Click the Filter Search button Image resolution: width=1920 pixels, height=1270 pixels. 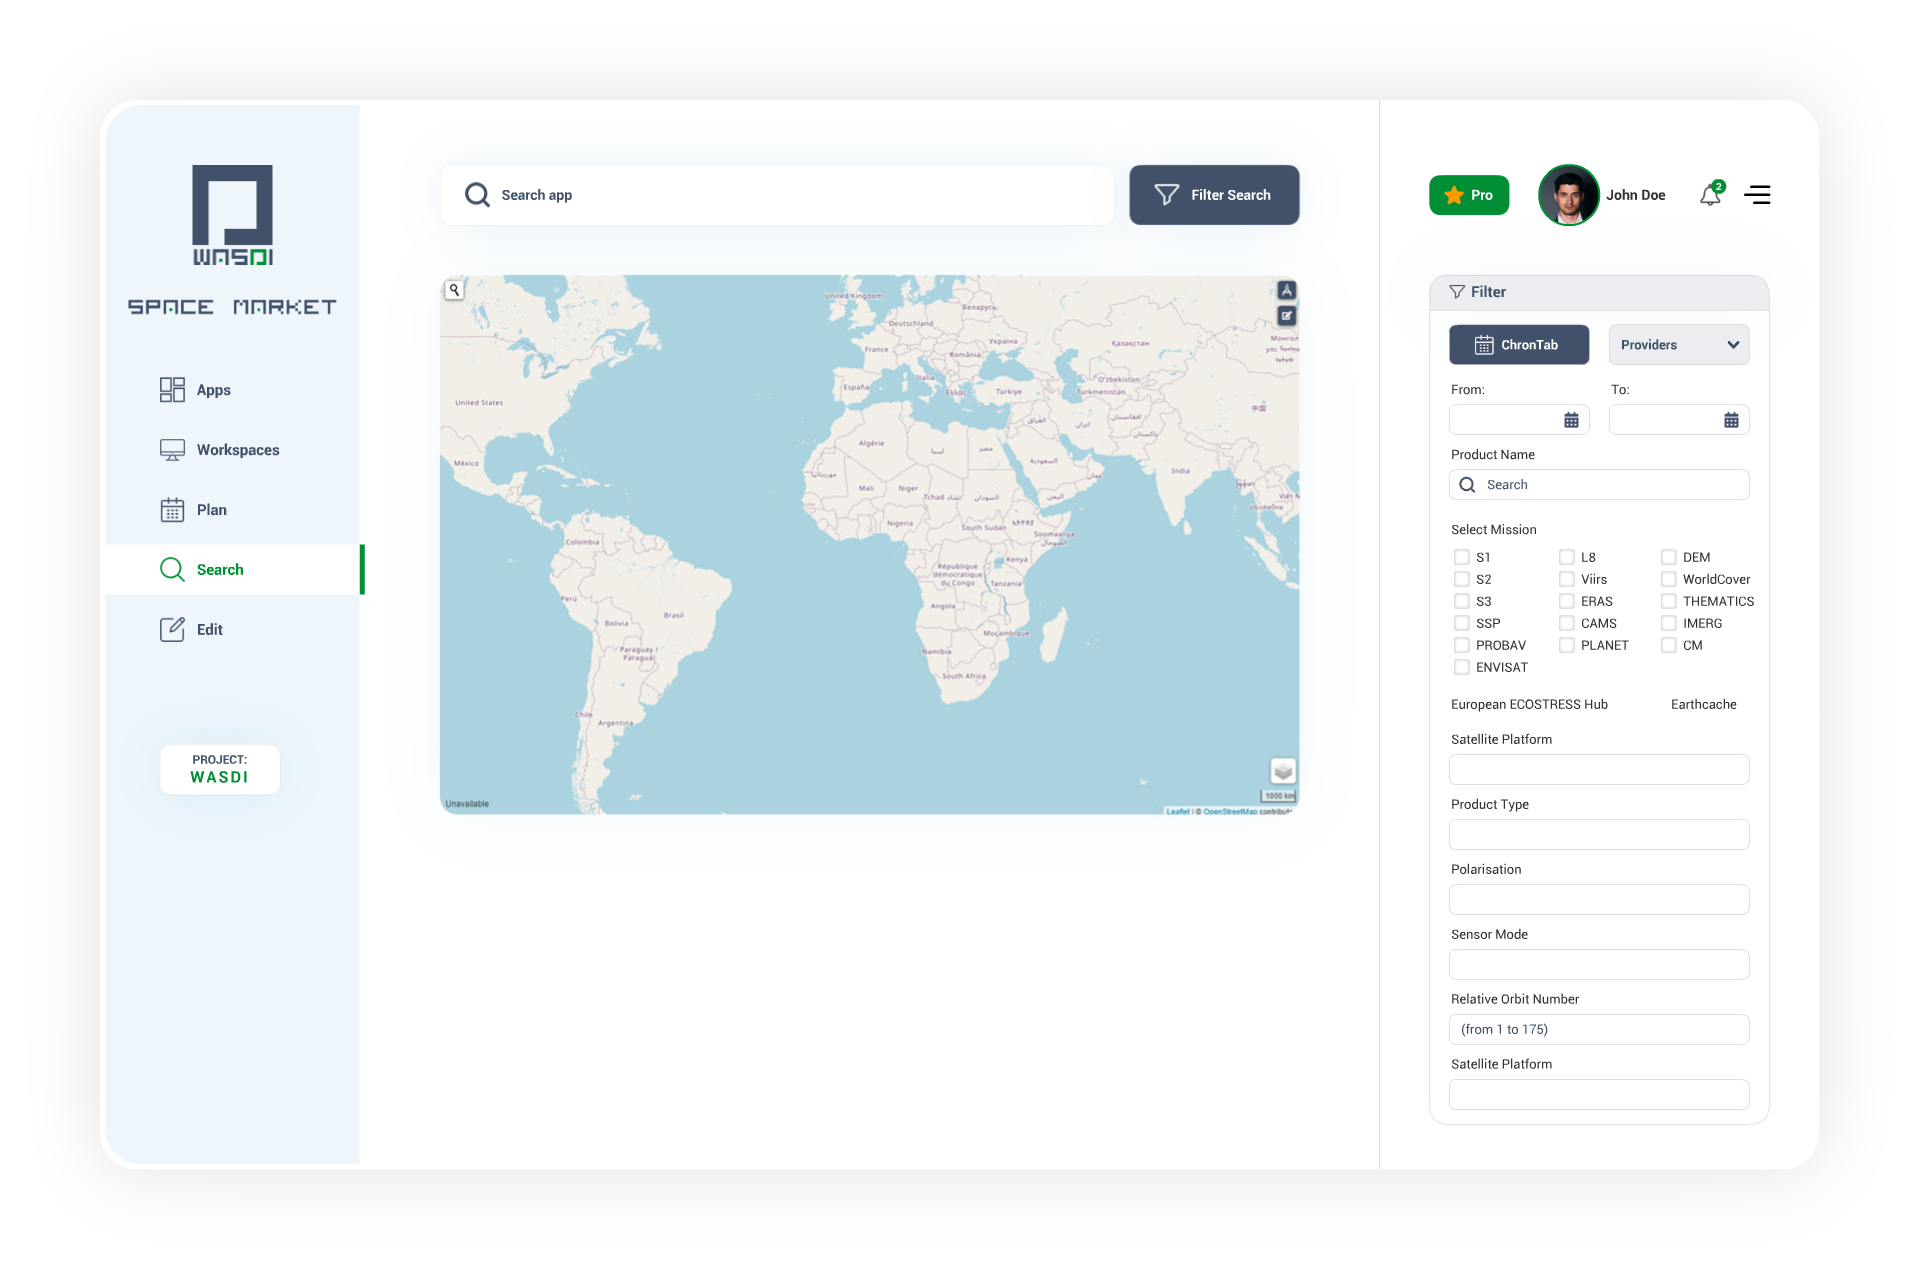(x=1213, y=195)
